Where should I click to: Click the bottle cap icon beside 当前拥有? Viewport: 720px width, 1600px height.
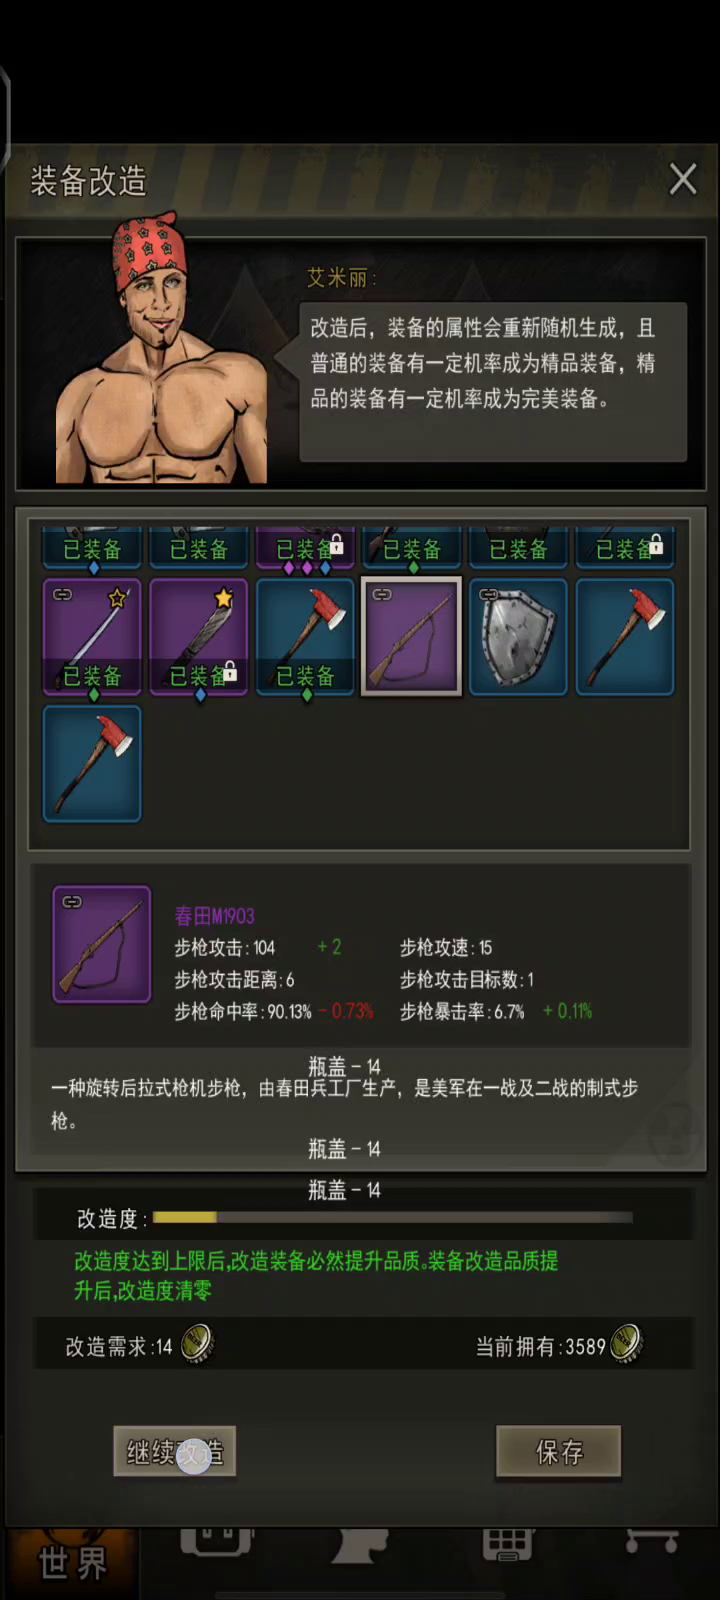[x=627, y=1345]
